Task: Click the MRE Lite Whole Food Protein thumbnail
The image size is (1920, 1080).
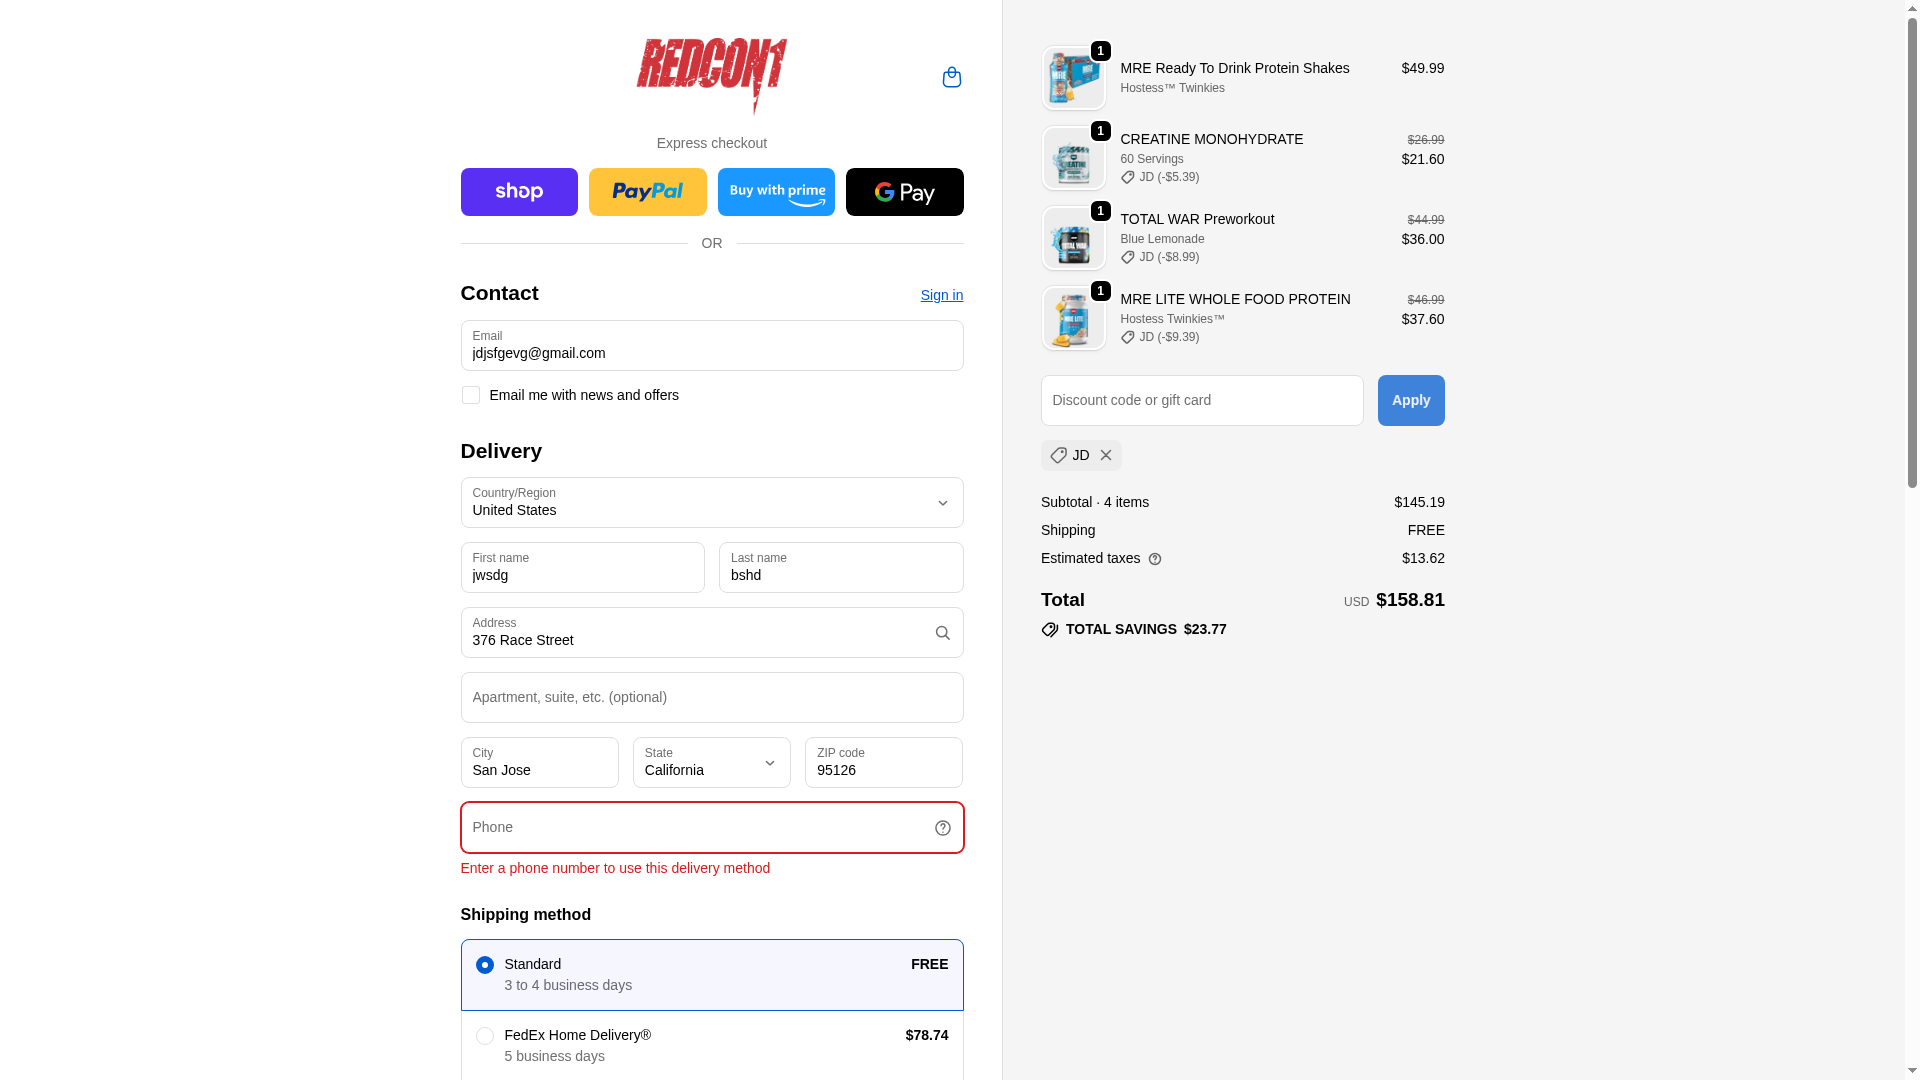Action: [1073, 318]
